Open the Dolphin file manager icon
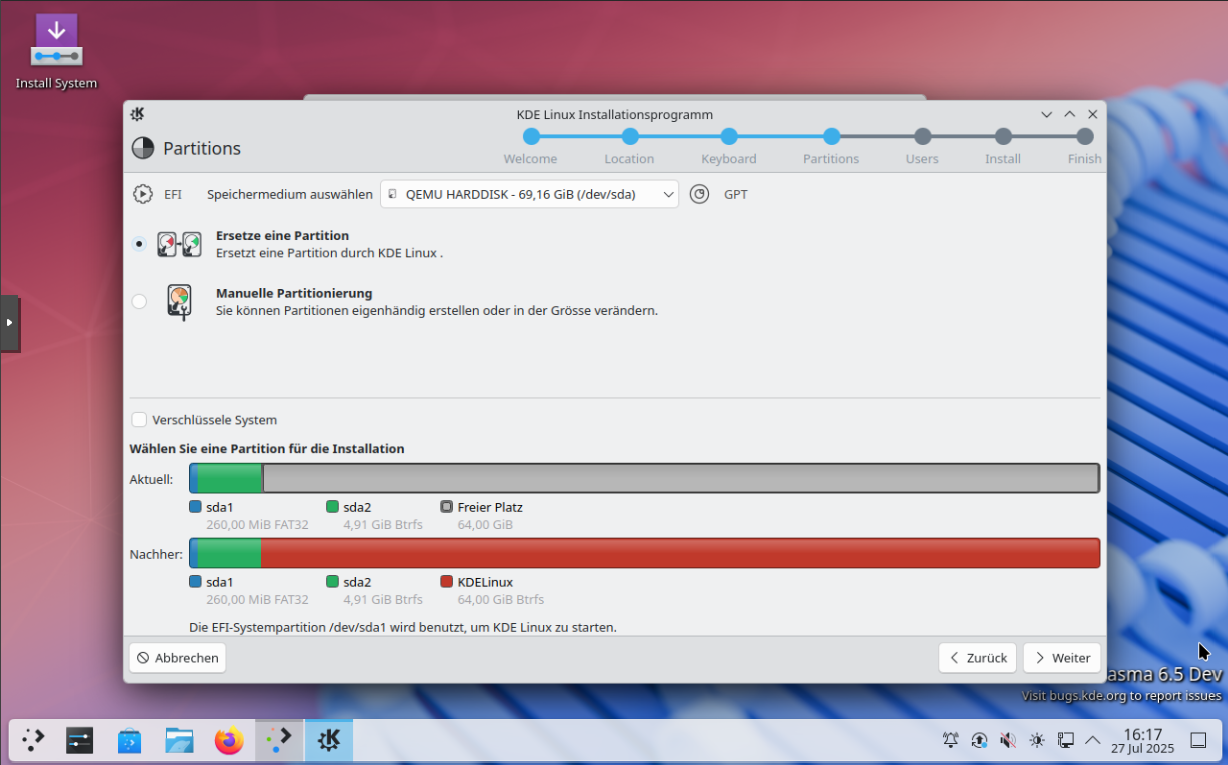 coord(179,740)
